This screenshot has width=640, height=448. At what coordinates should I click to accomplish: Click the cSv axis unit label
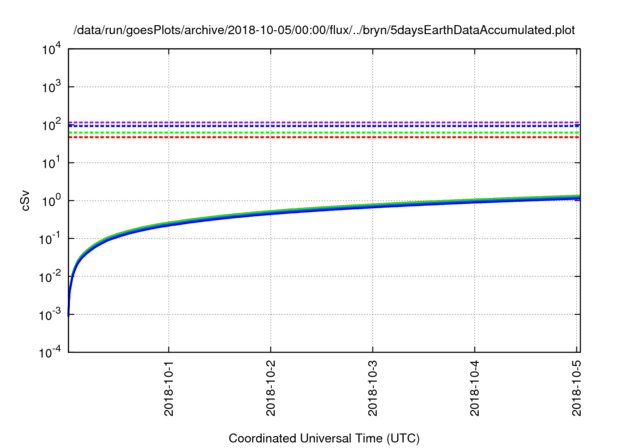pyautogui.click(x=25, y=200)
